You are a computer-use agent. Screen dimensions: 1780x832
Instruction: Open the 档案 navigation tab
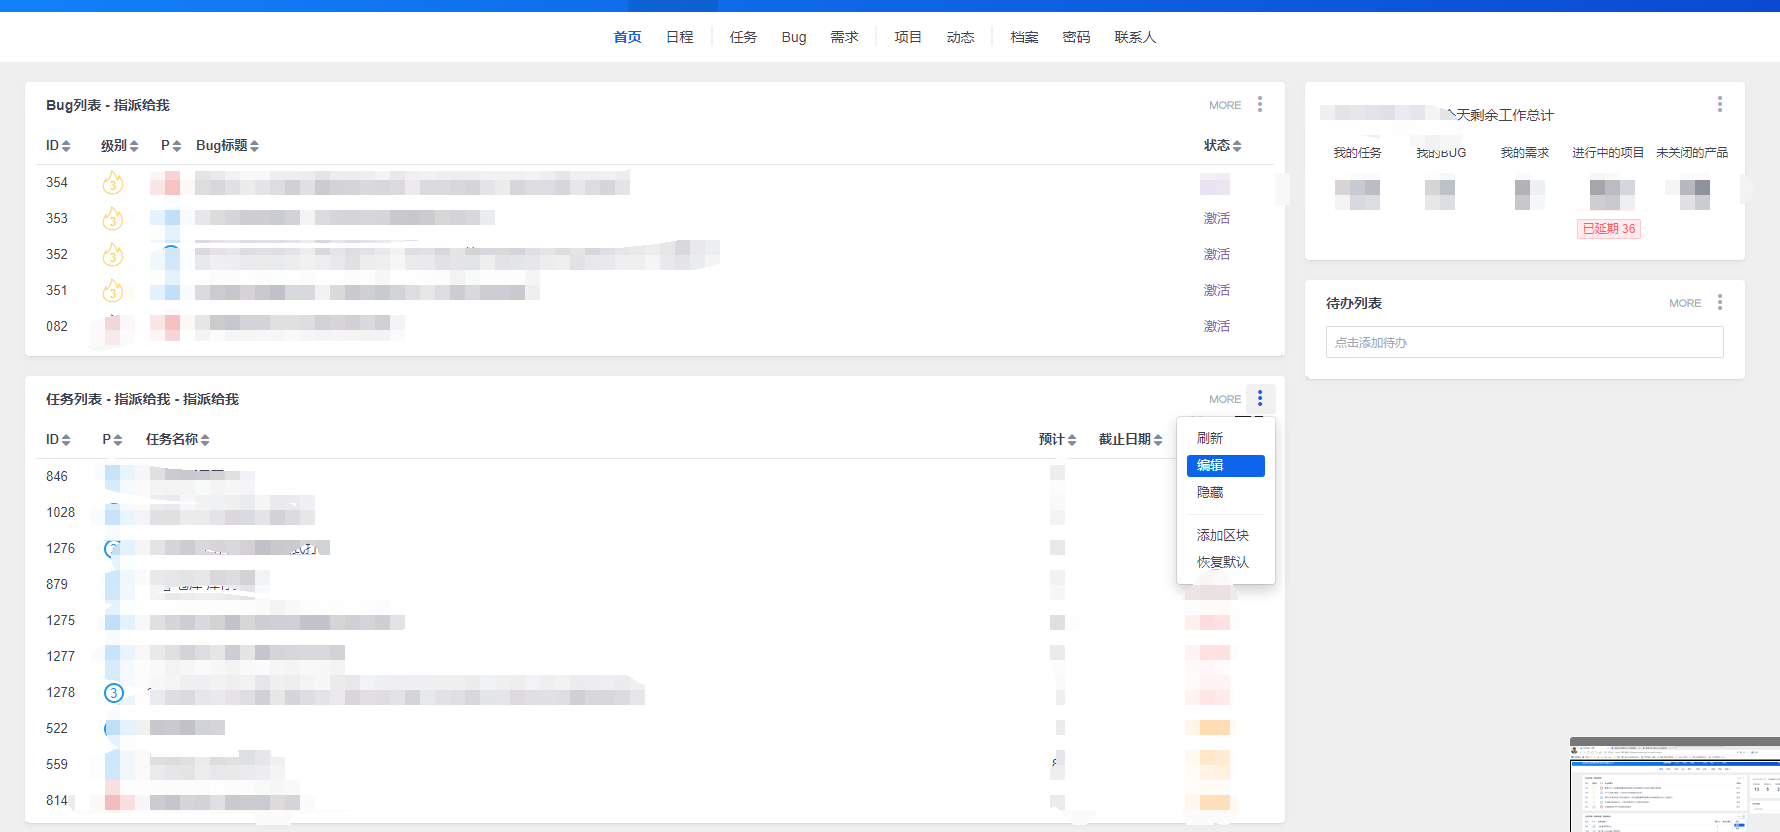click(1024, 37)
